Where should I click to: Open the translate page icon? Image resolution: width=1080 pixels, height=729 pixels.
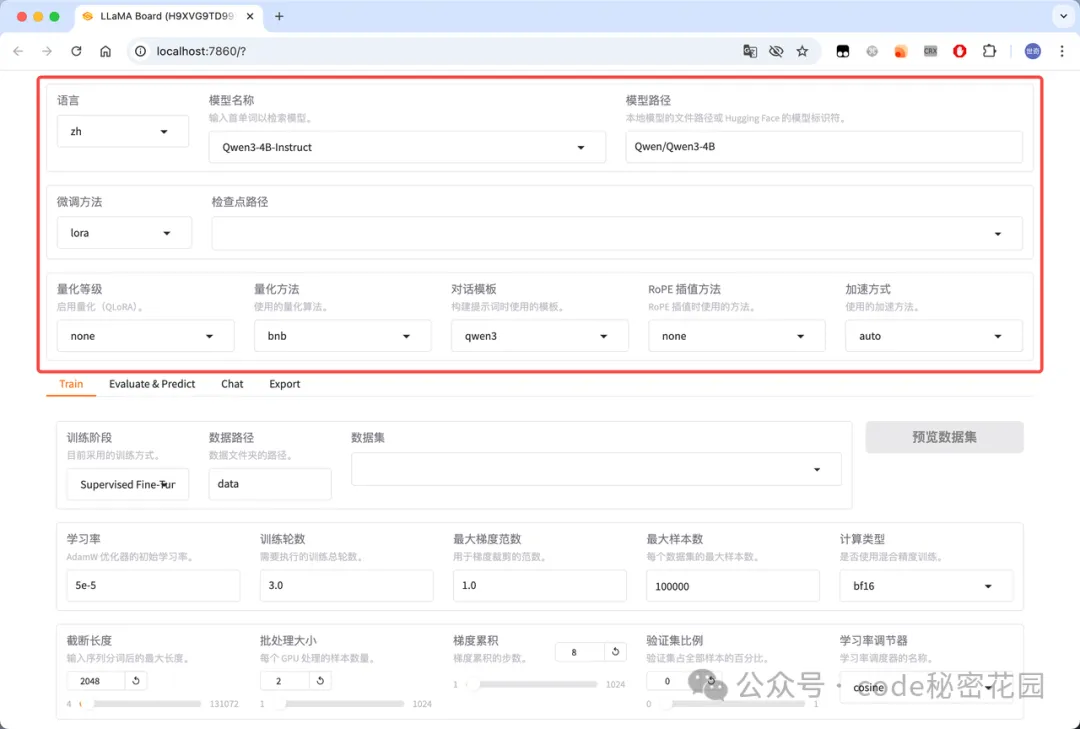pyautogui.click(x=750, y=51)
